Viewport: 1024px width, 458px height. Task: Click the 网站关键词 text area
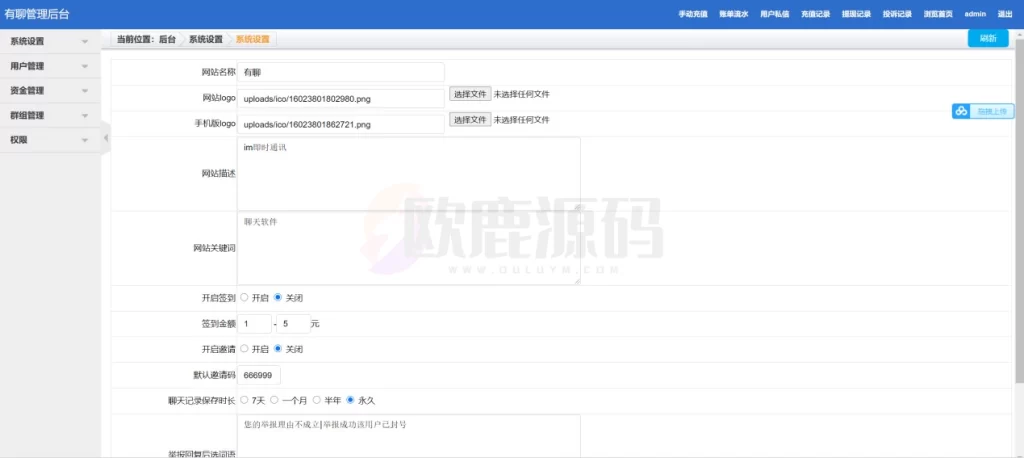click(408, 248)
